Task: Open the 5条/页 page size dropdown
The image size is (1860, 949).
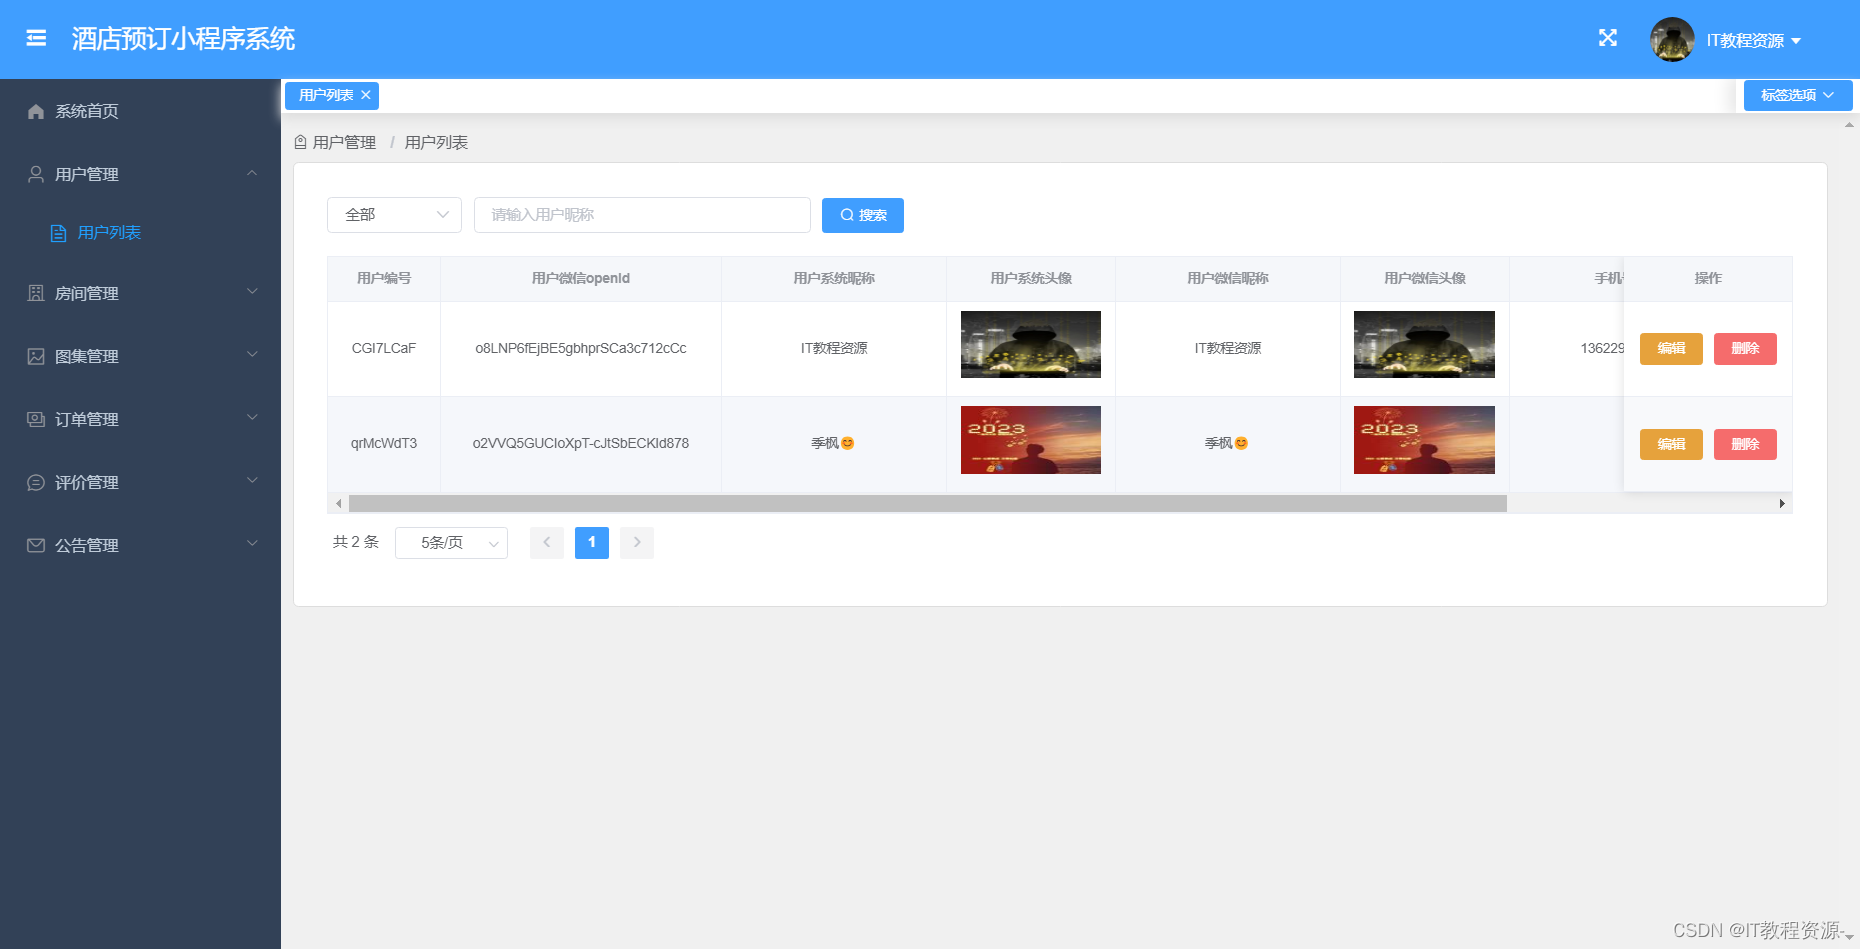Action: [x=451, y=543]
